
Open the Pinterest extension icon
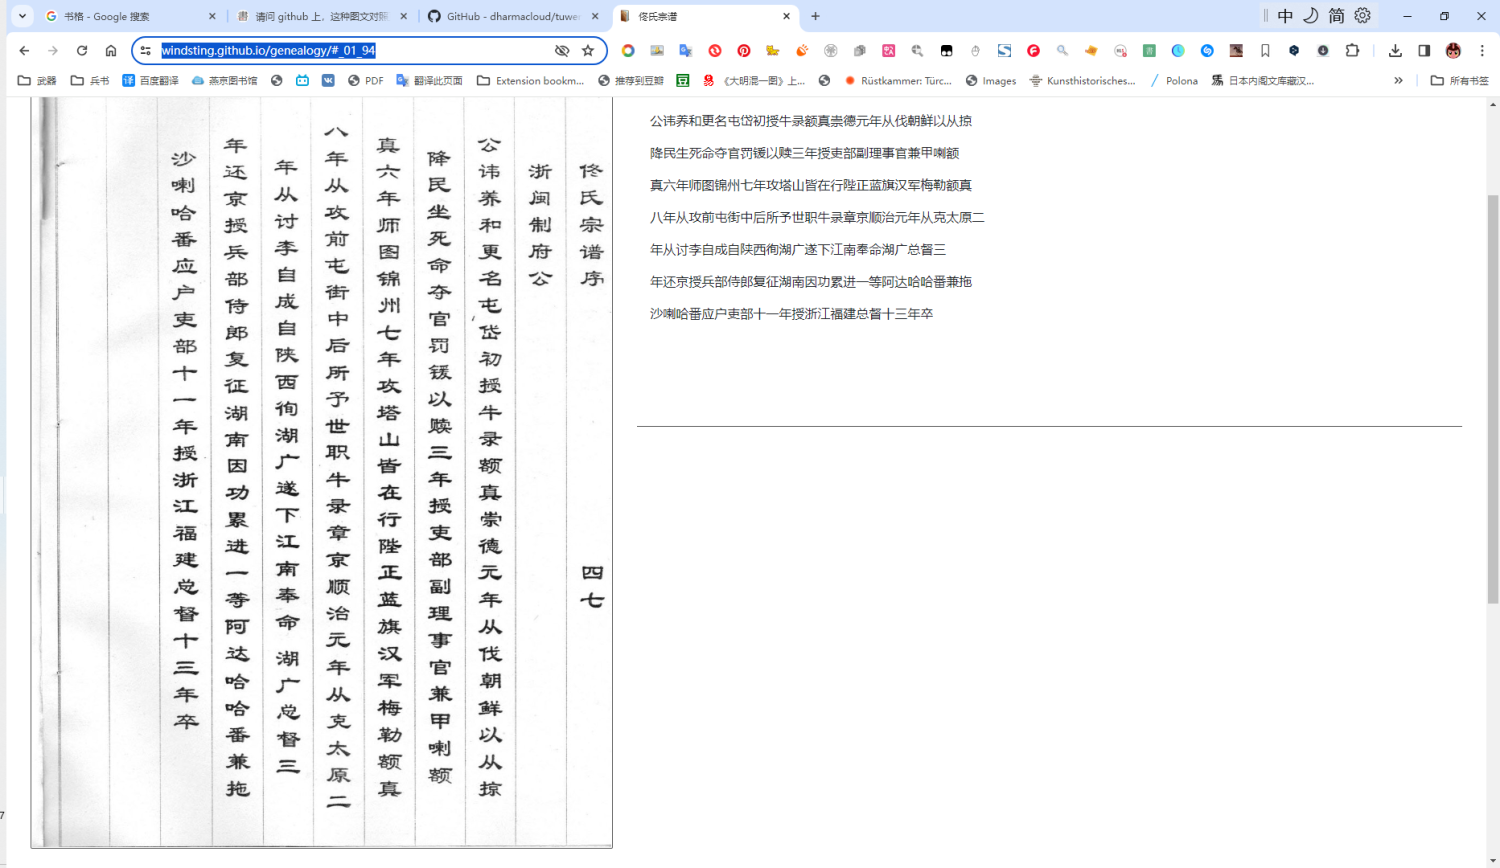pos(742,50)
